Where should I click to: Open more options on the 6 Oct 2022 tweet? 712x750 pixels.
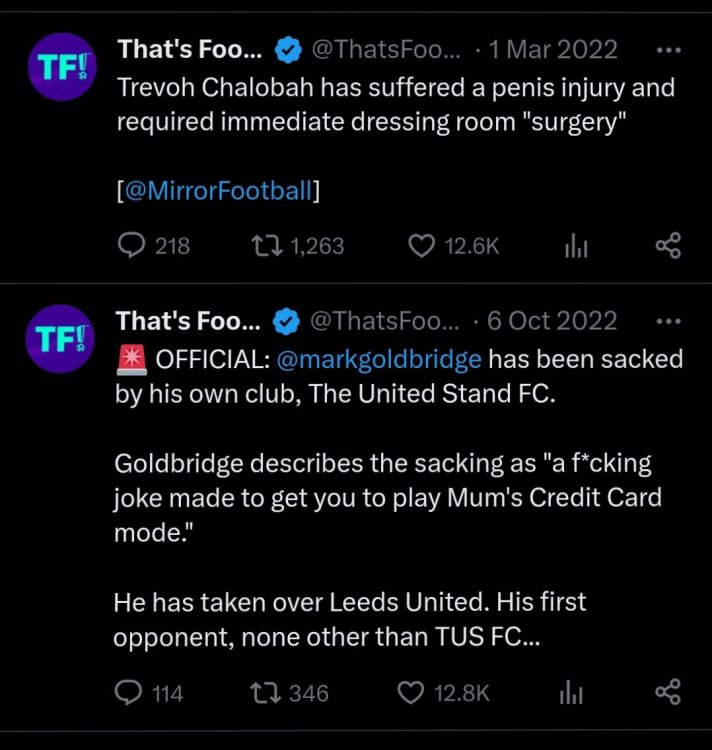(668, 321)
